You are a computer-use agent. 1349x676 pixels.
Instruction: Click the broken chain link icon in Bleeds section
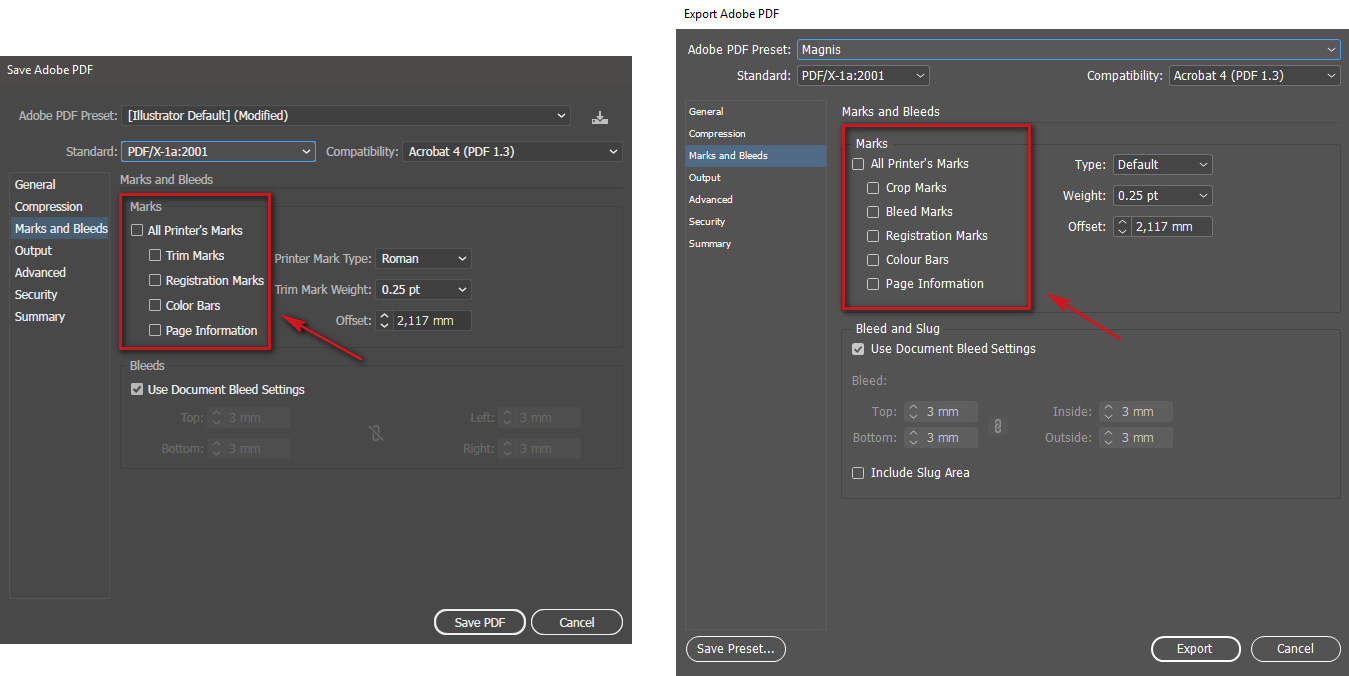pos(376,432)
